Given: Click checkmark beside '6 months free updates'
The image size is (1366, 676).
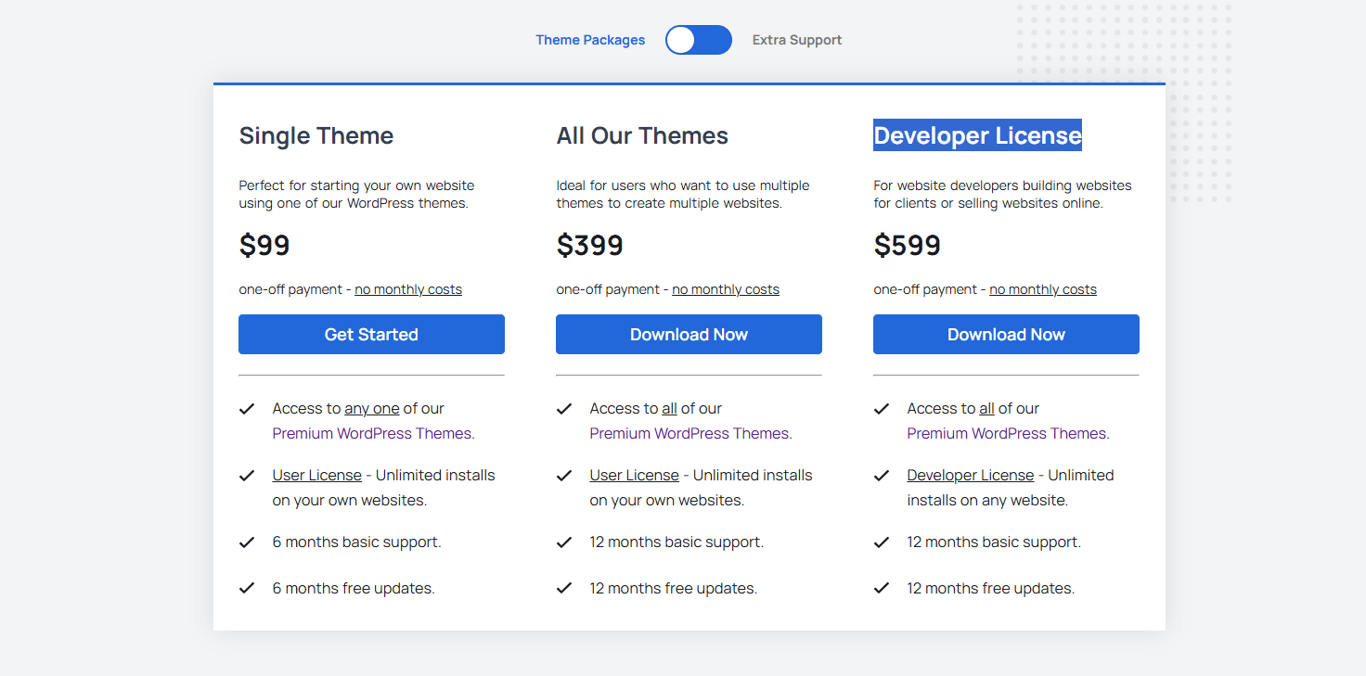Looking at the screenshot, I should [x=247, y=588].
